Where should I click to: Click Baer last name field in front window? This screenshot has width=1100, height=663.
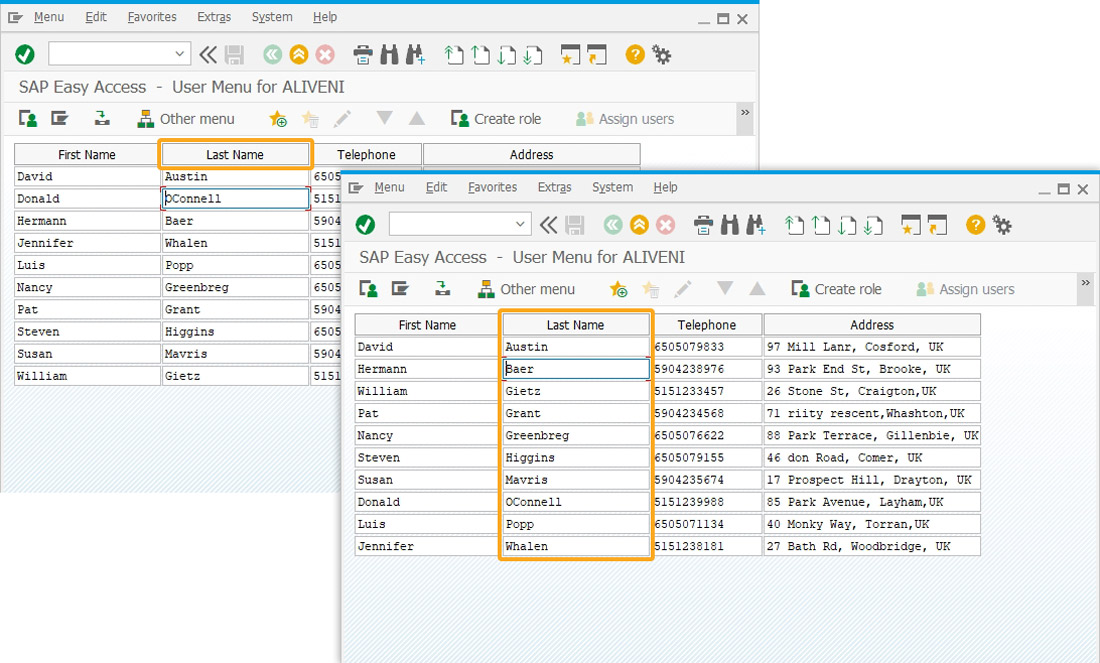pos(576,369)
